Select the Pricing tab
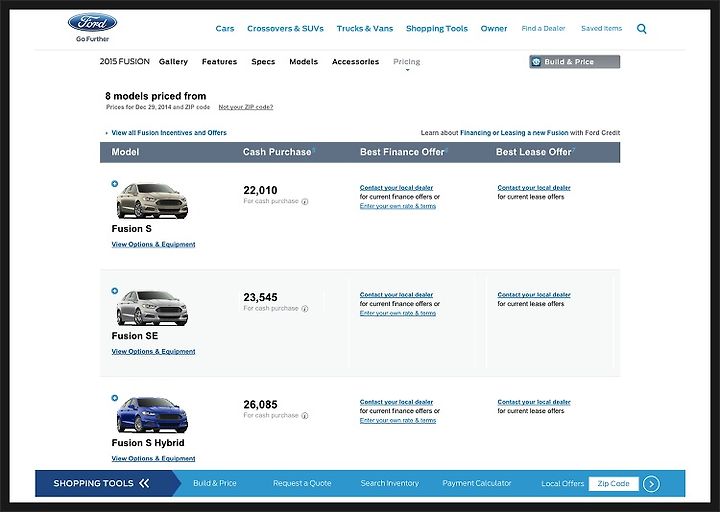720x512 pixels. point(406,62)
